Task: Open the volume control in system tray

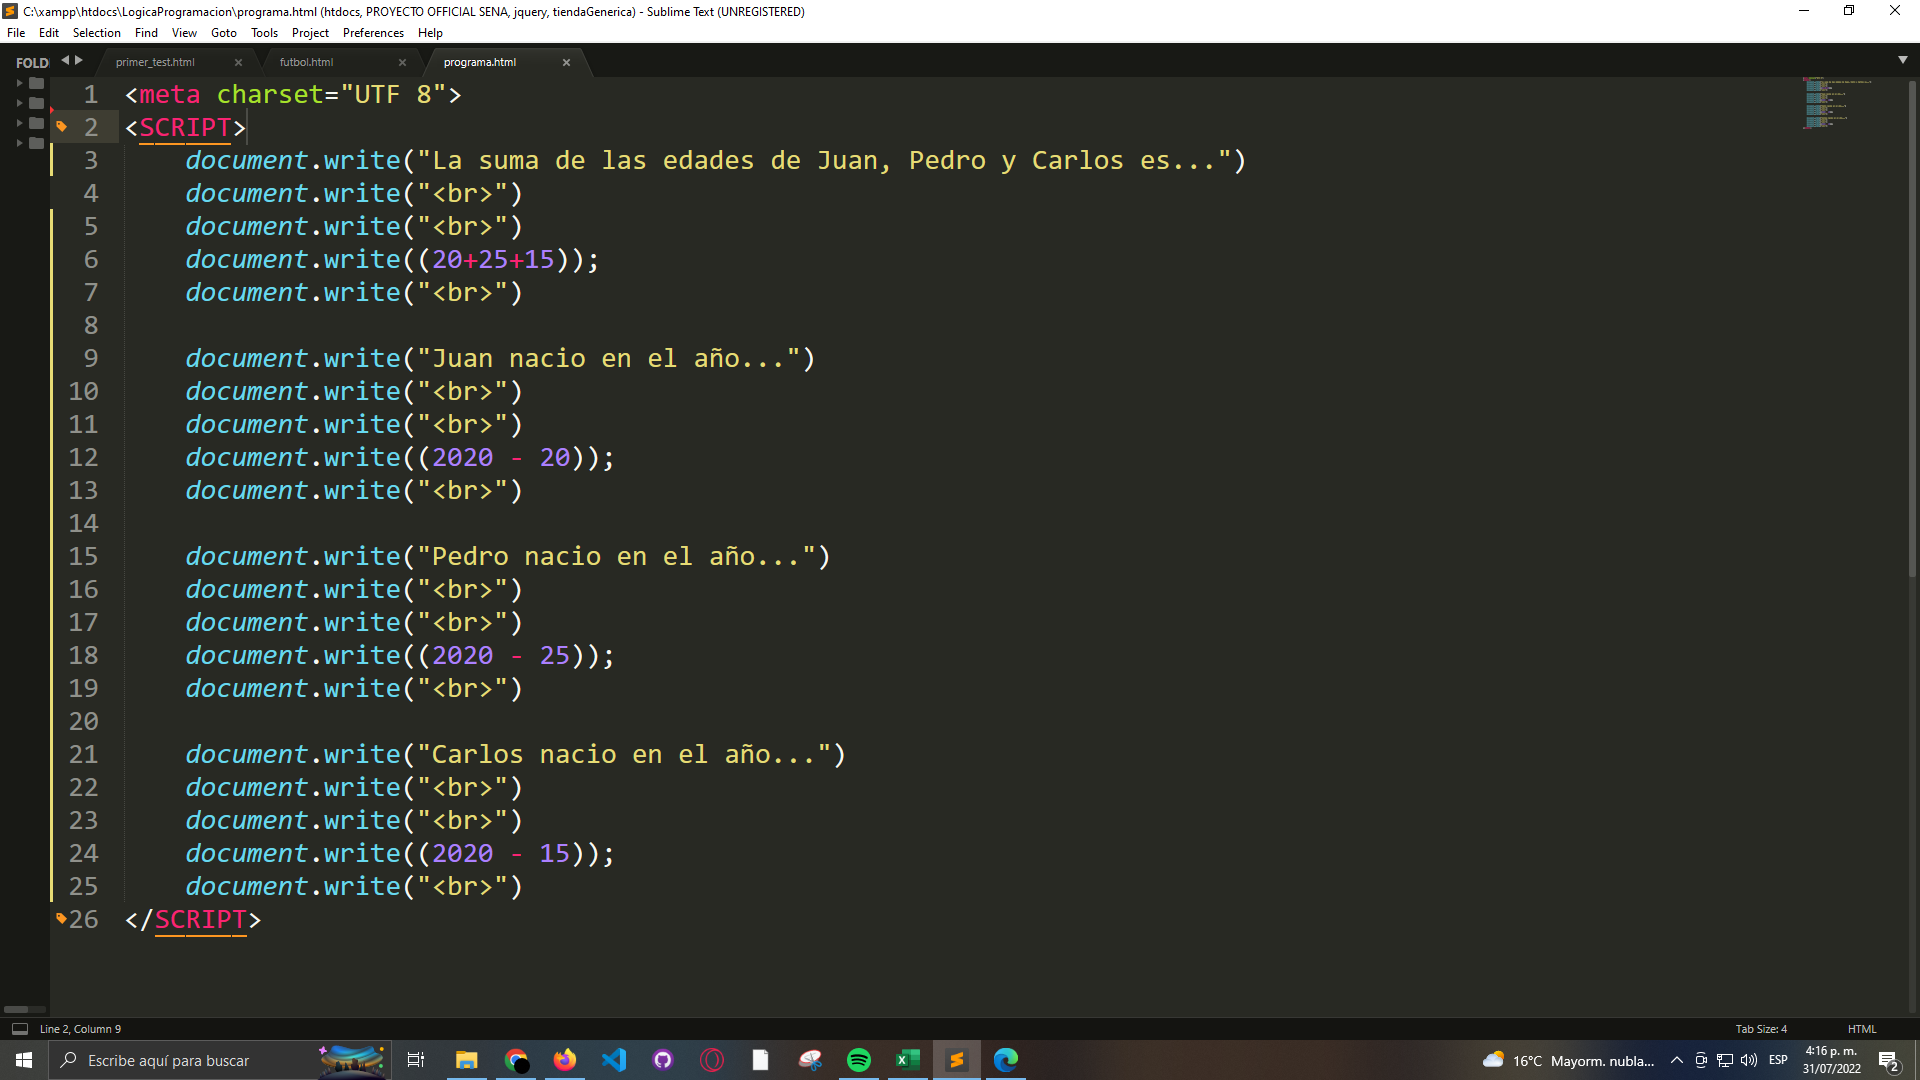Action: pos(1749,1060)
